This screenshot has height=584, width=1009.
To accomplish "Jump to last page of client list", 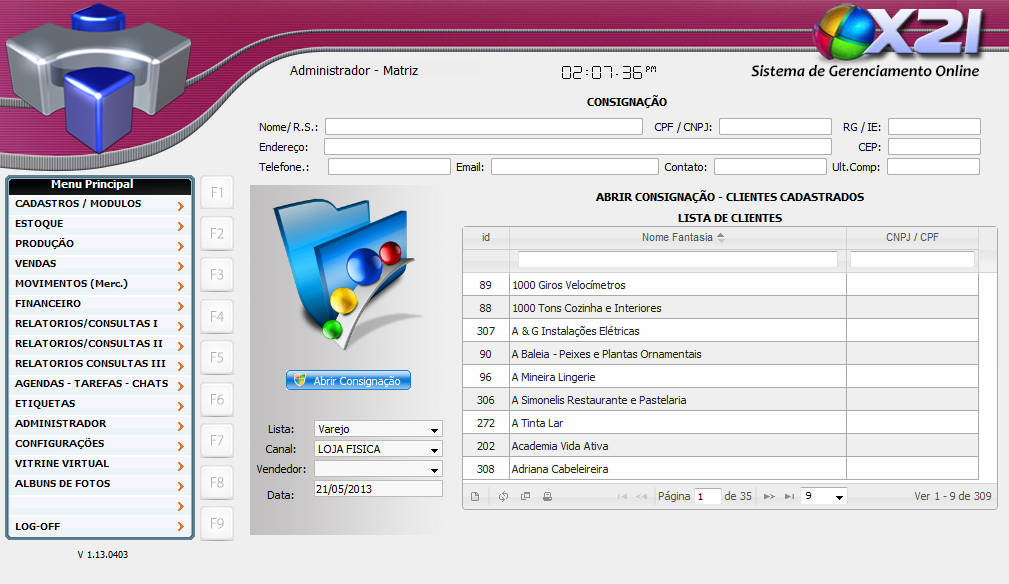I will 789,496.
